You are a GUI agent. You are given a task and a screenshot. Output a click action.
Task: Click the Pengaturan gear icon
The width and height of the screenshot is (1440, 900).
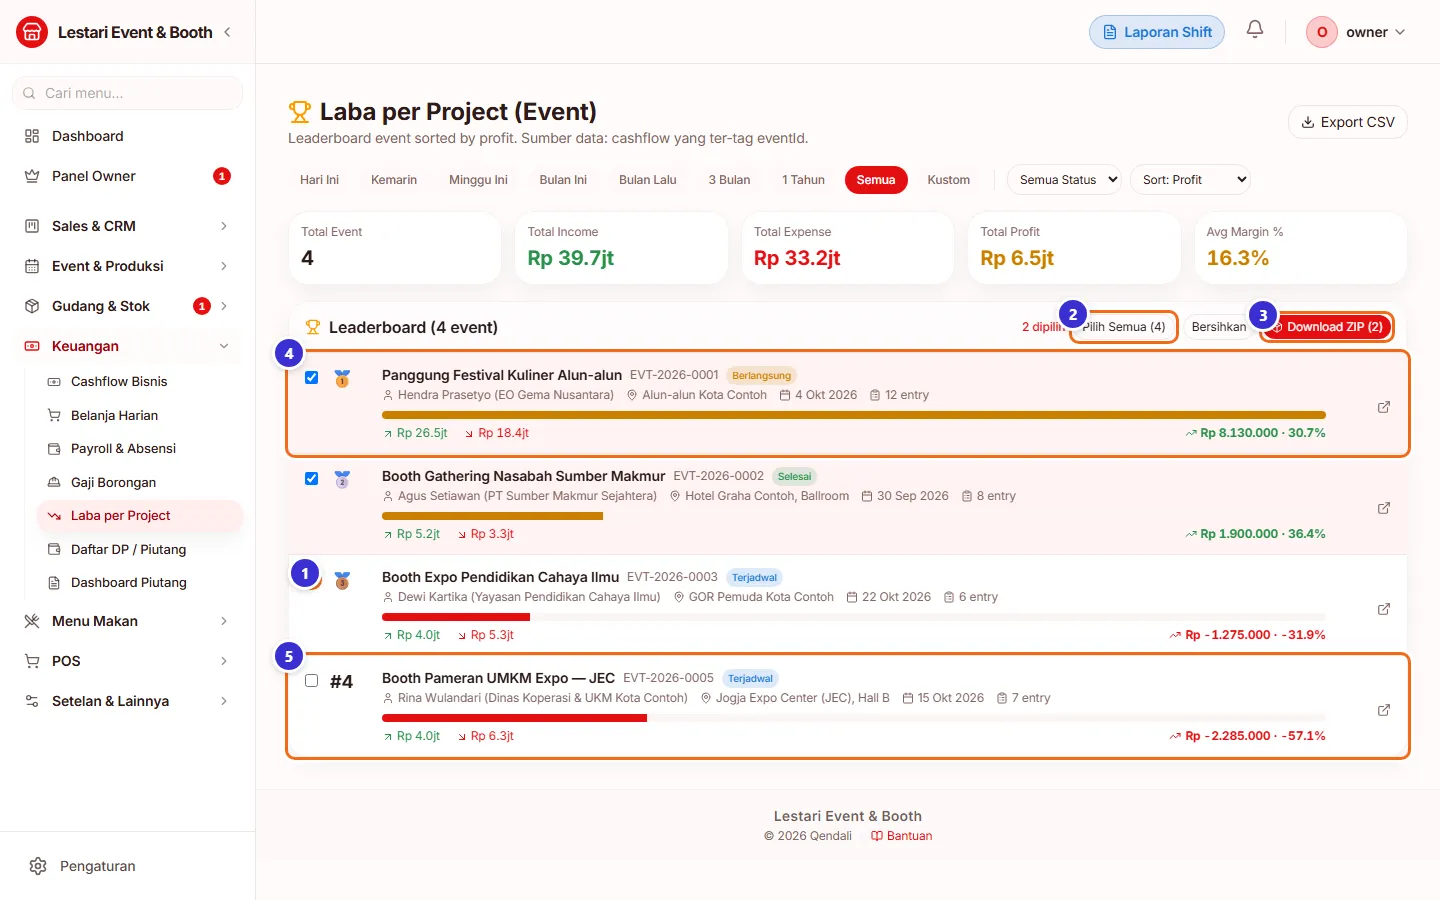(x=38, y=866)
